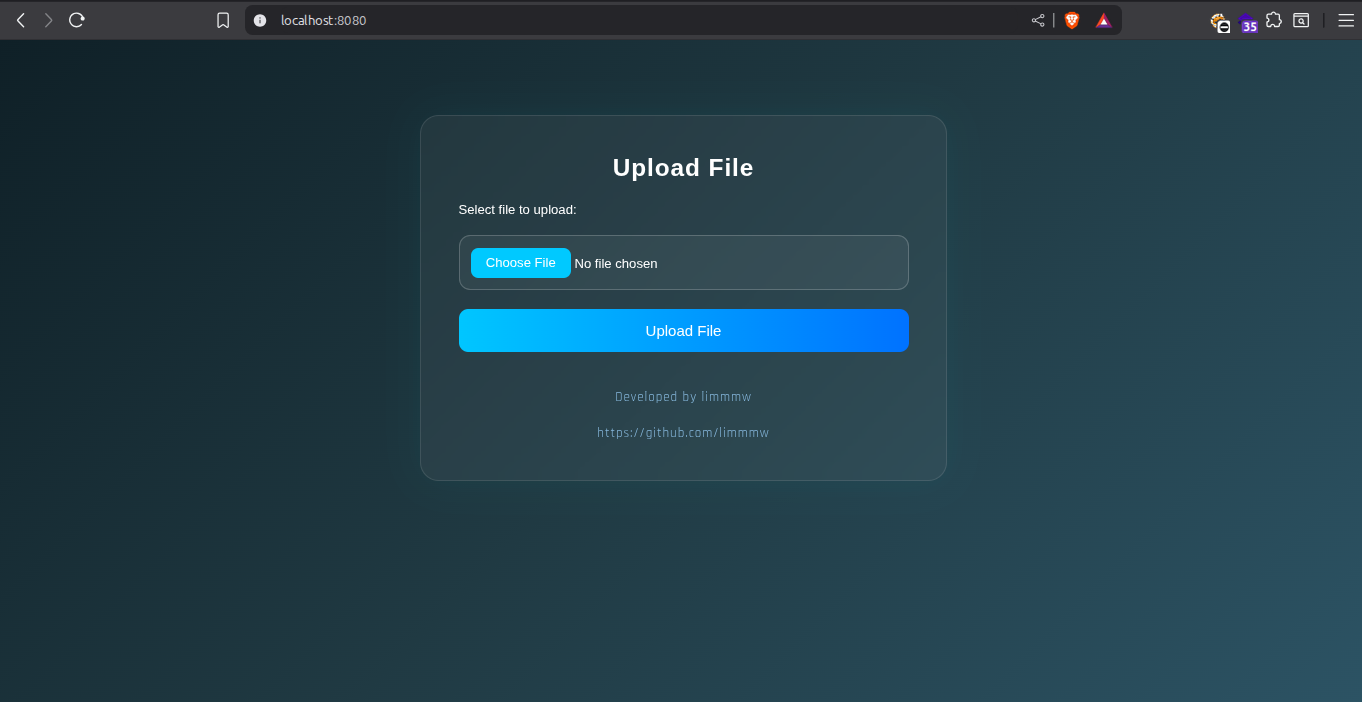
Task: Open the extension with 35 badge
Action: [x=1248, y=23]
